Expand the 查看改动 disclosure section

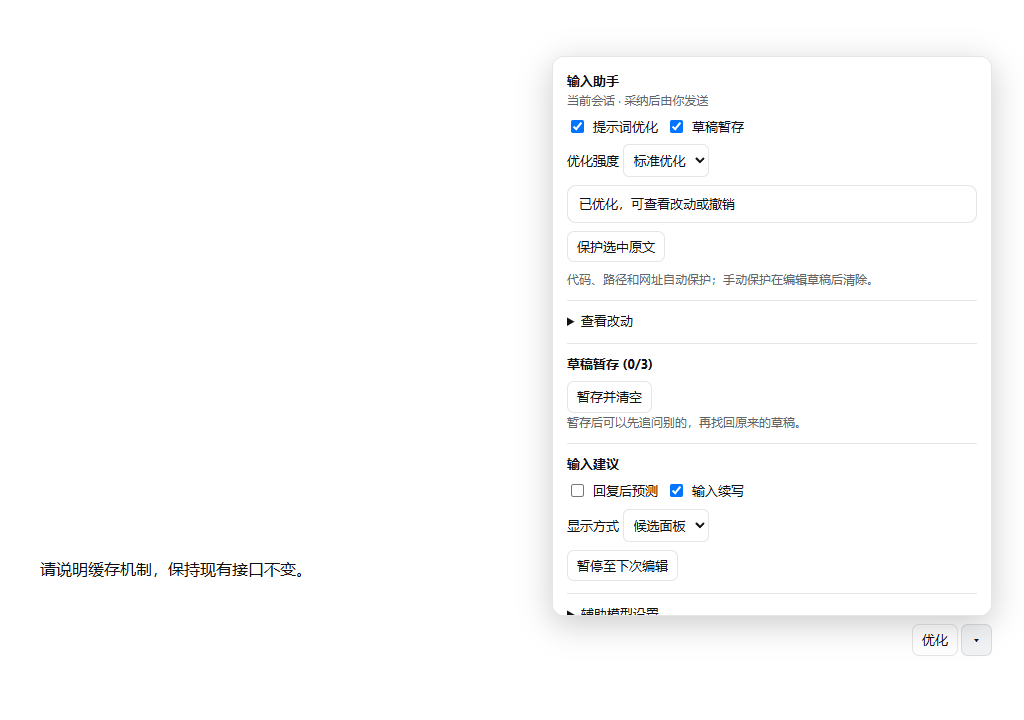point(600,321)
